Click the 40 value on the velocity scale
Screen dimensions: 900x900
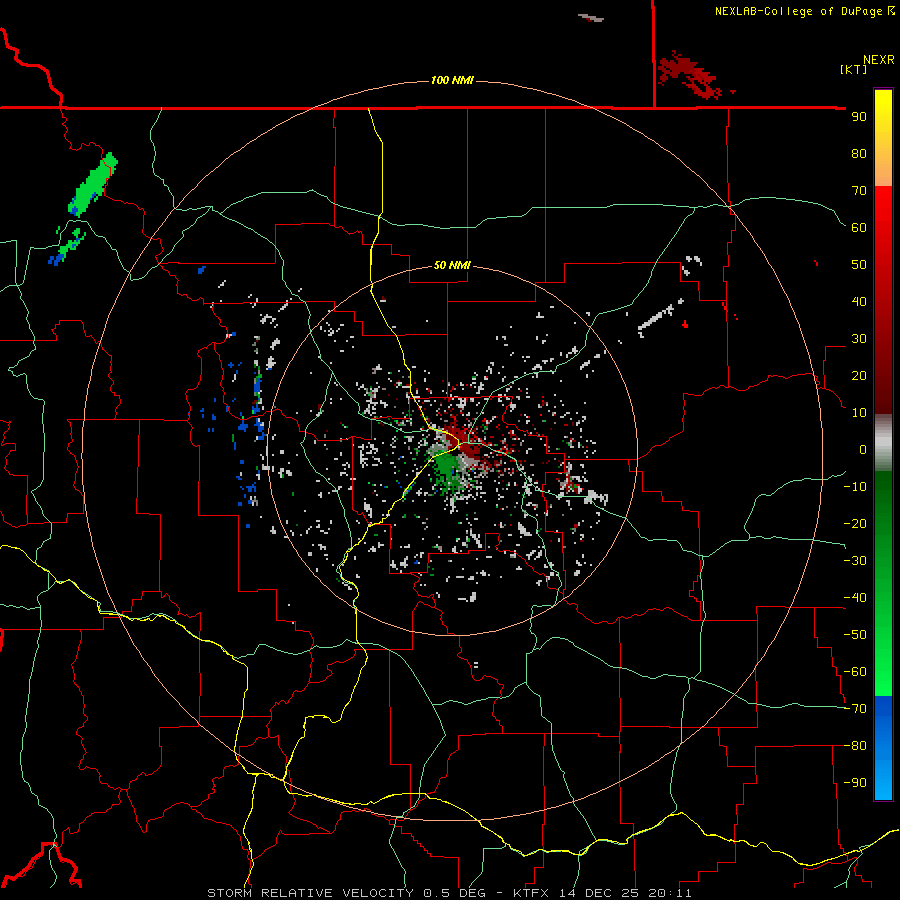click(859, 302)
